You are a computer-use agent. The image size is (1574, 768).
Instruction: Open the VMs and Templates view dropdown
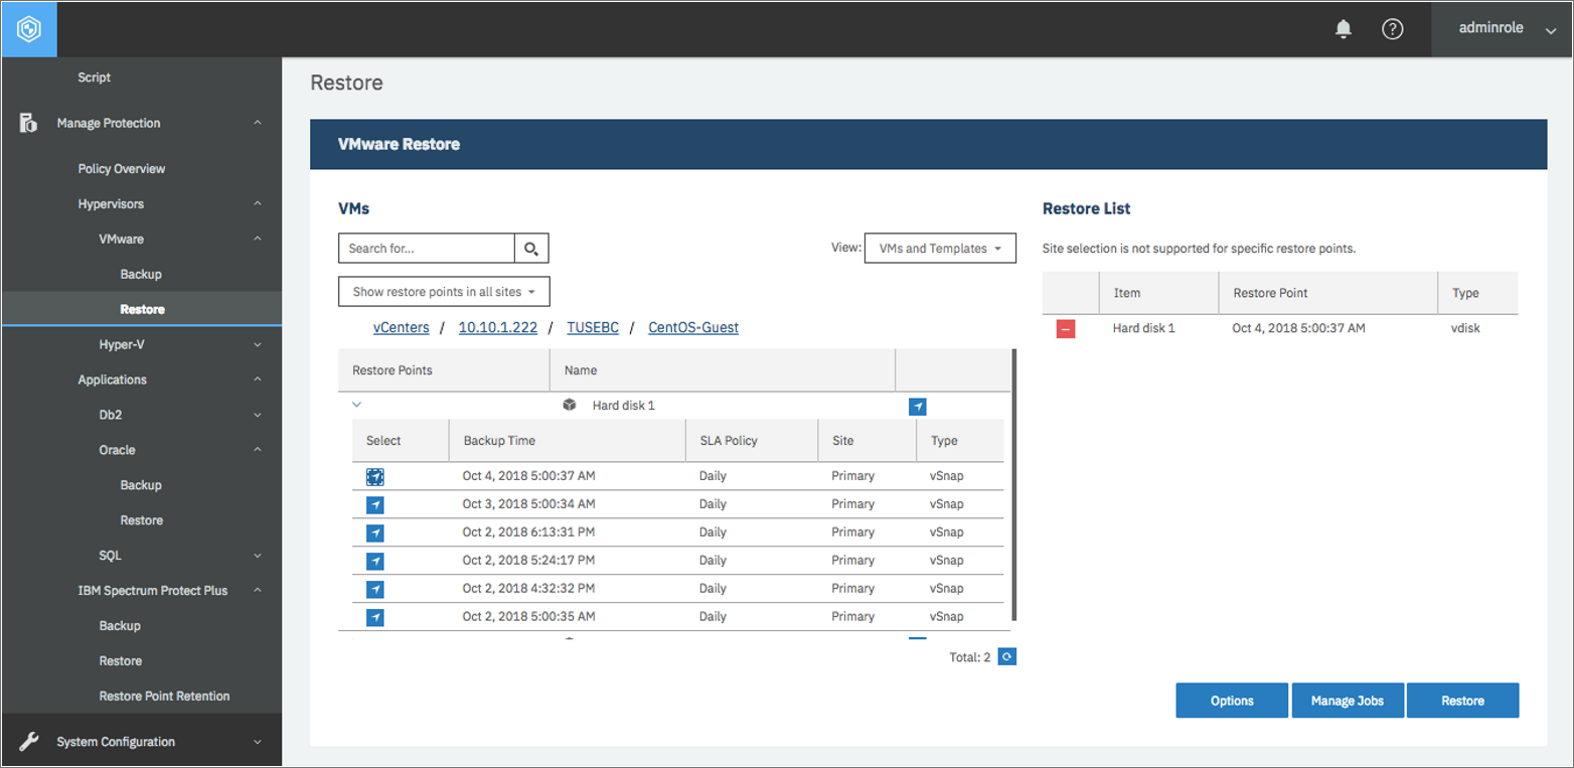940,248
